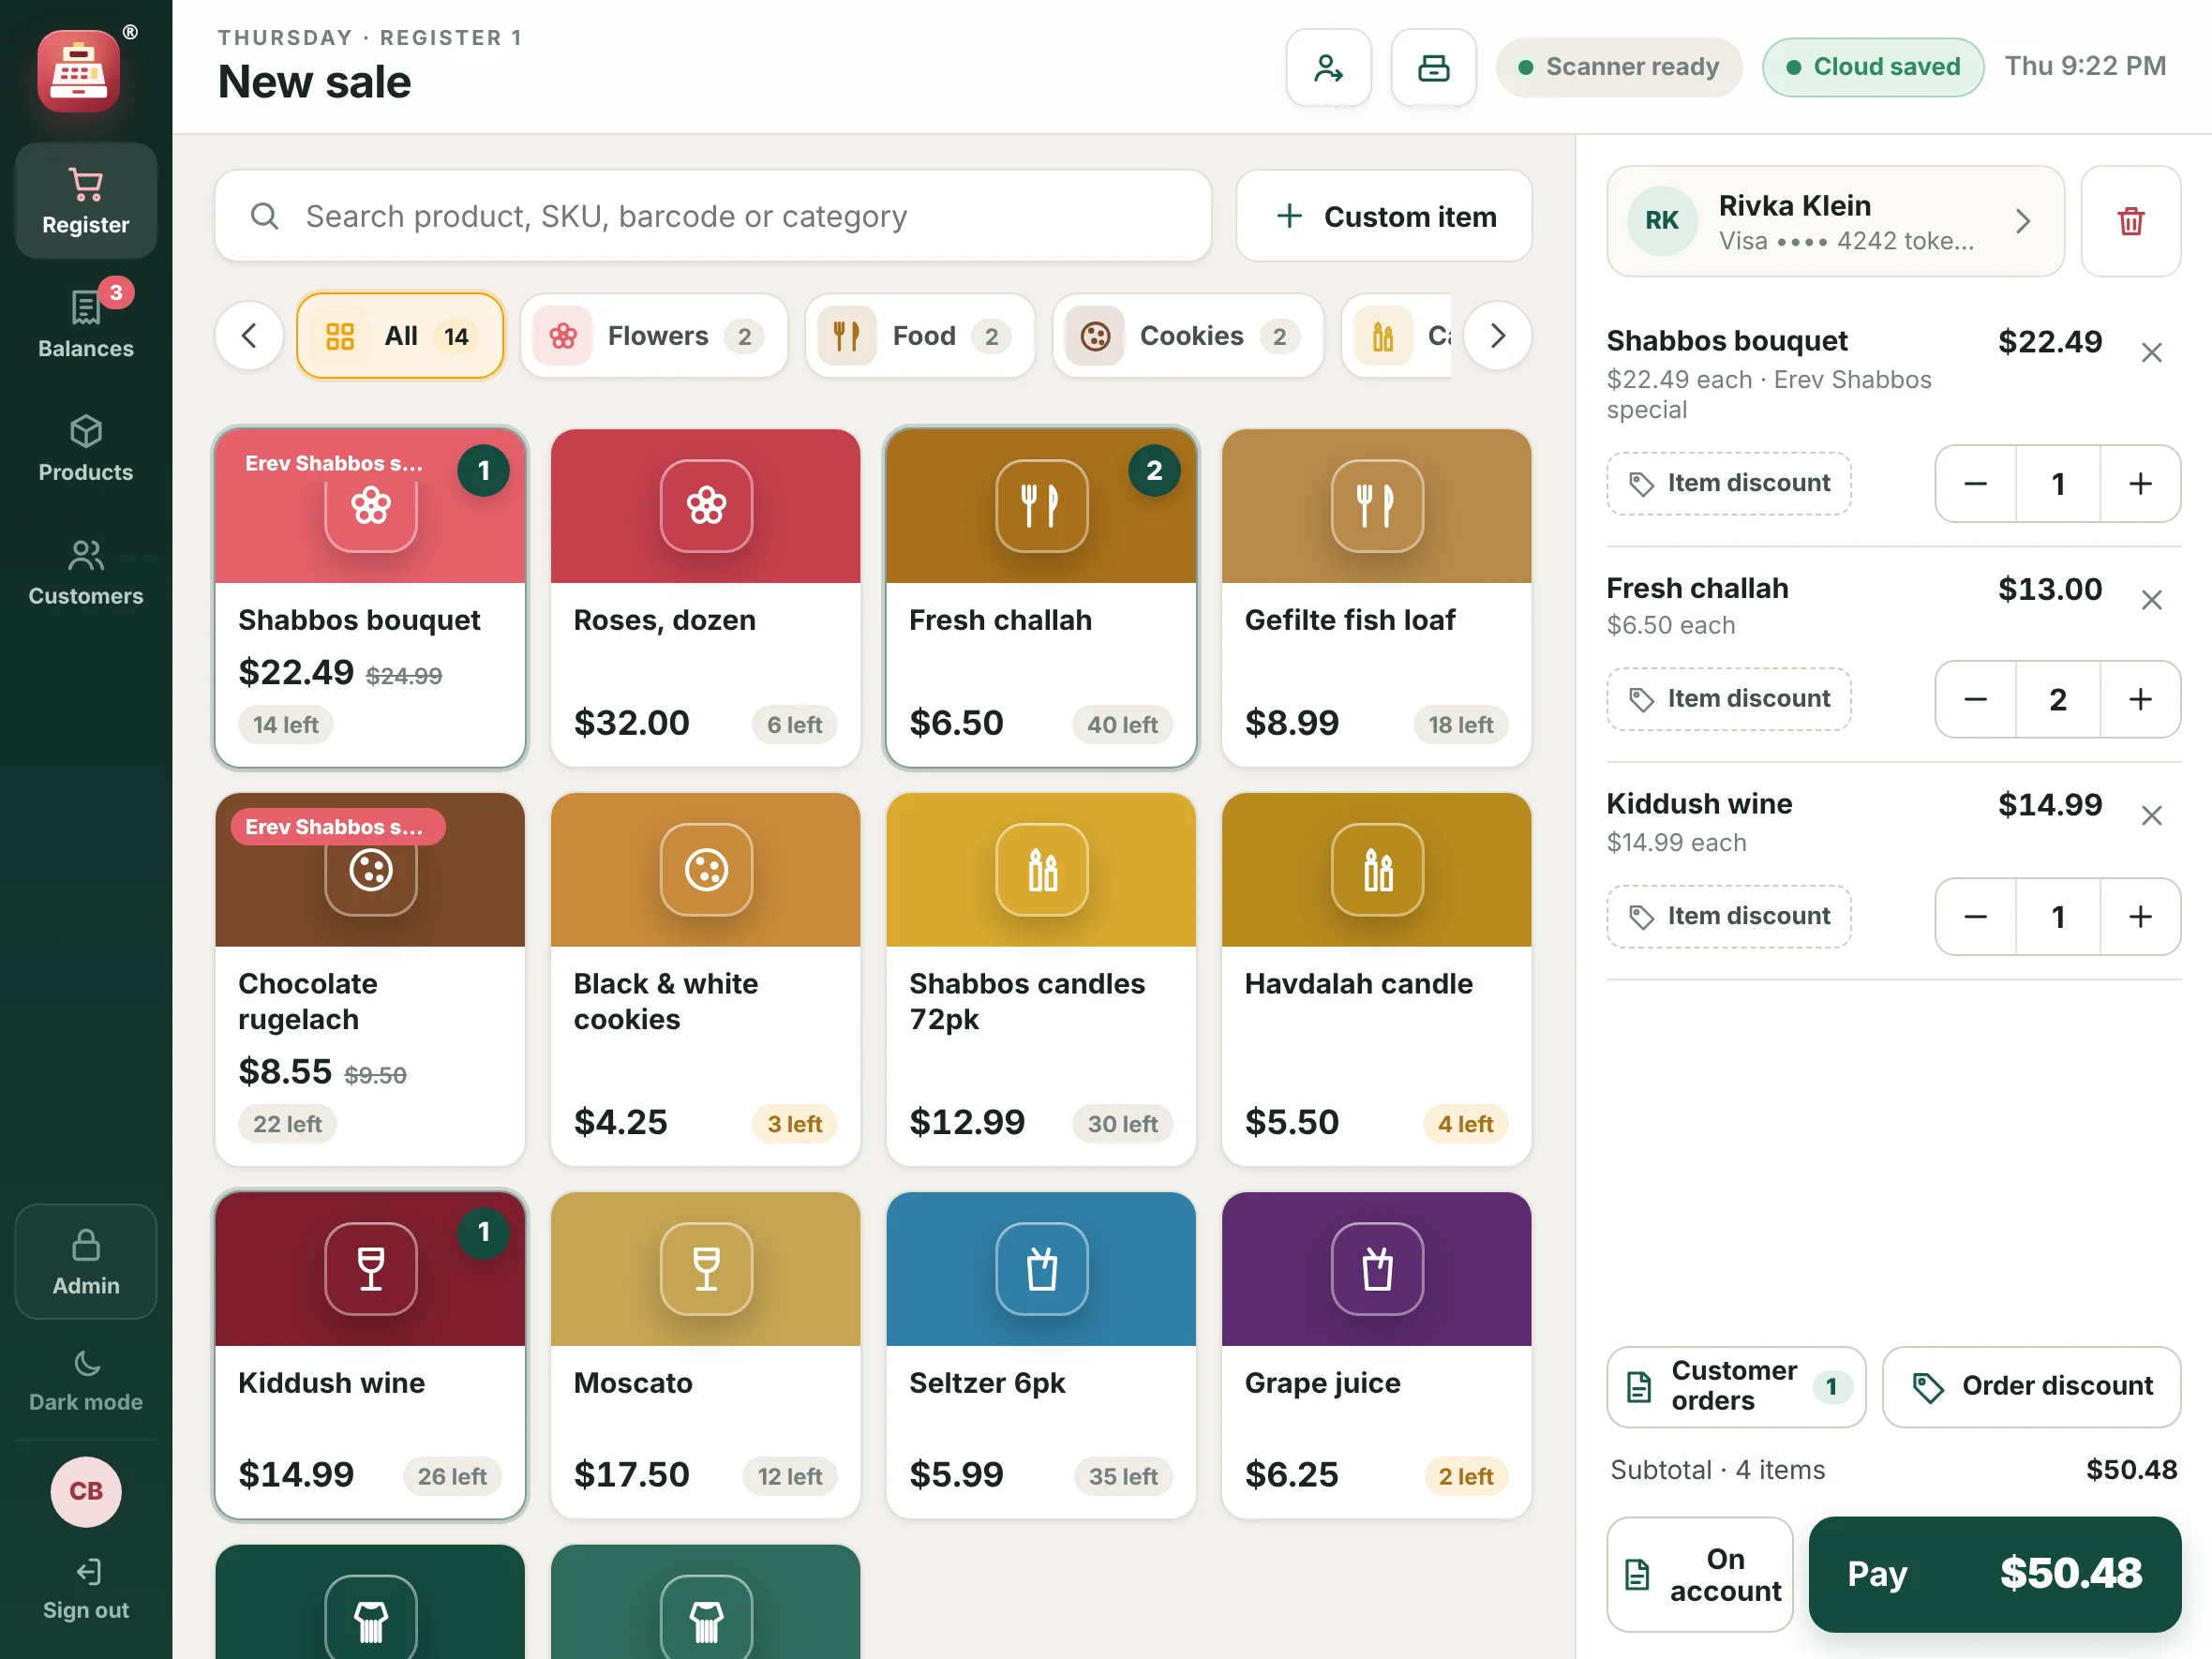Add Item discount to Fresh challah

coord(1729,699)
